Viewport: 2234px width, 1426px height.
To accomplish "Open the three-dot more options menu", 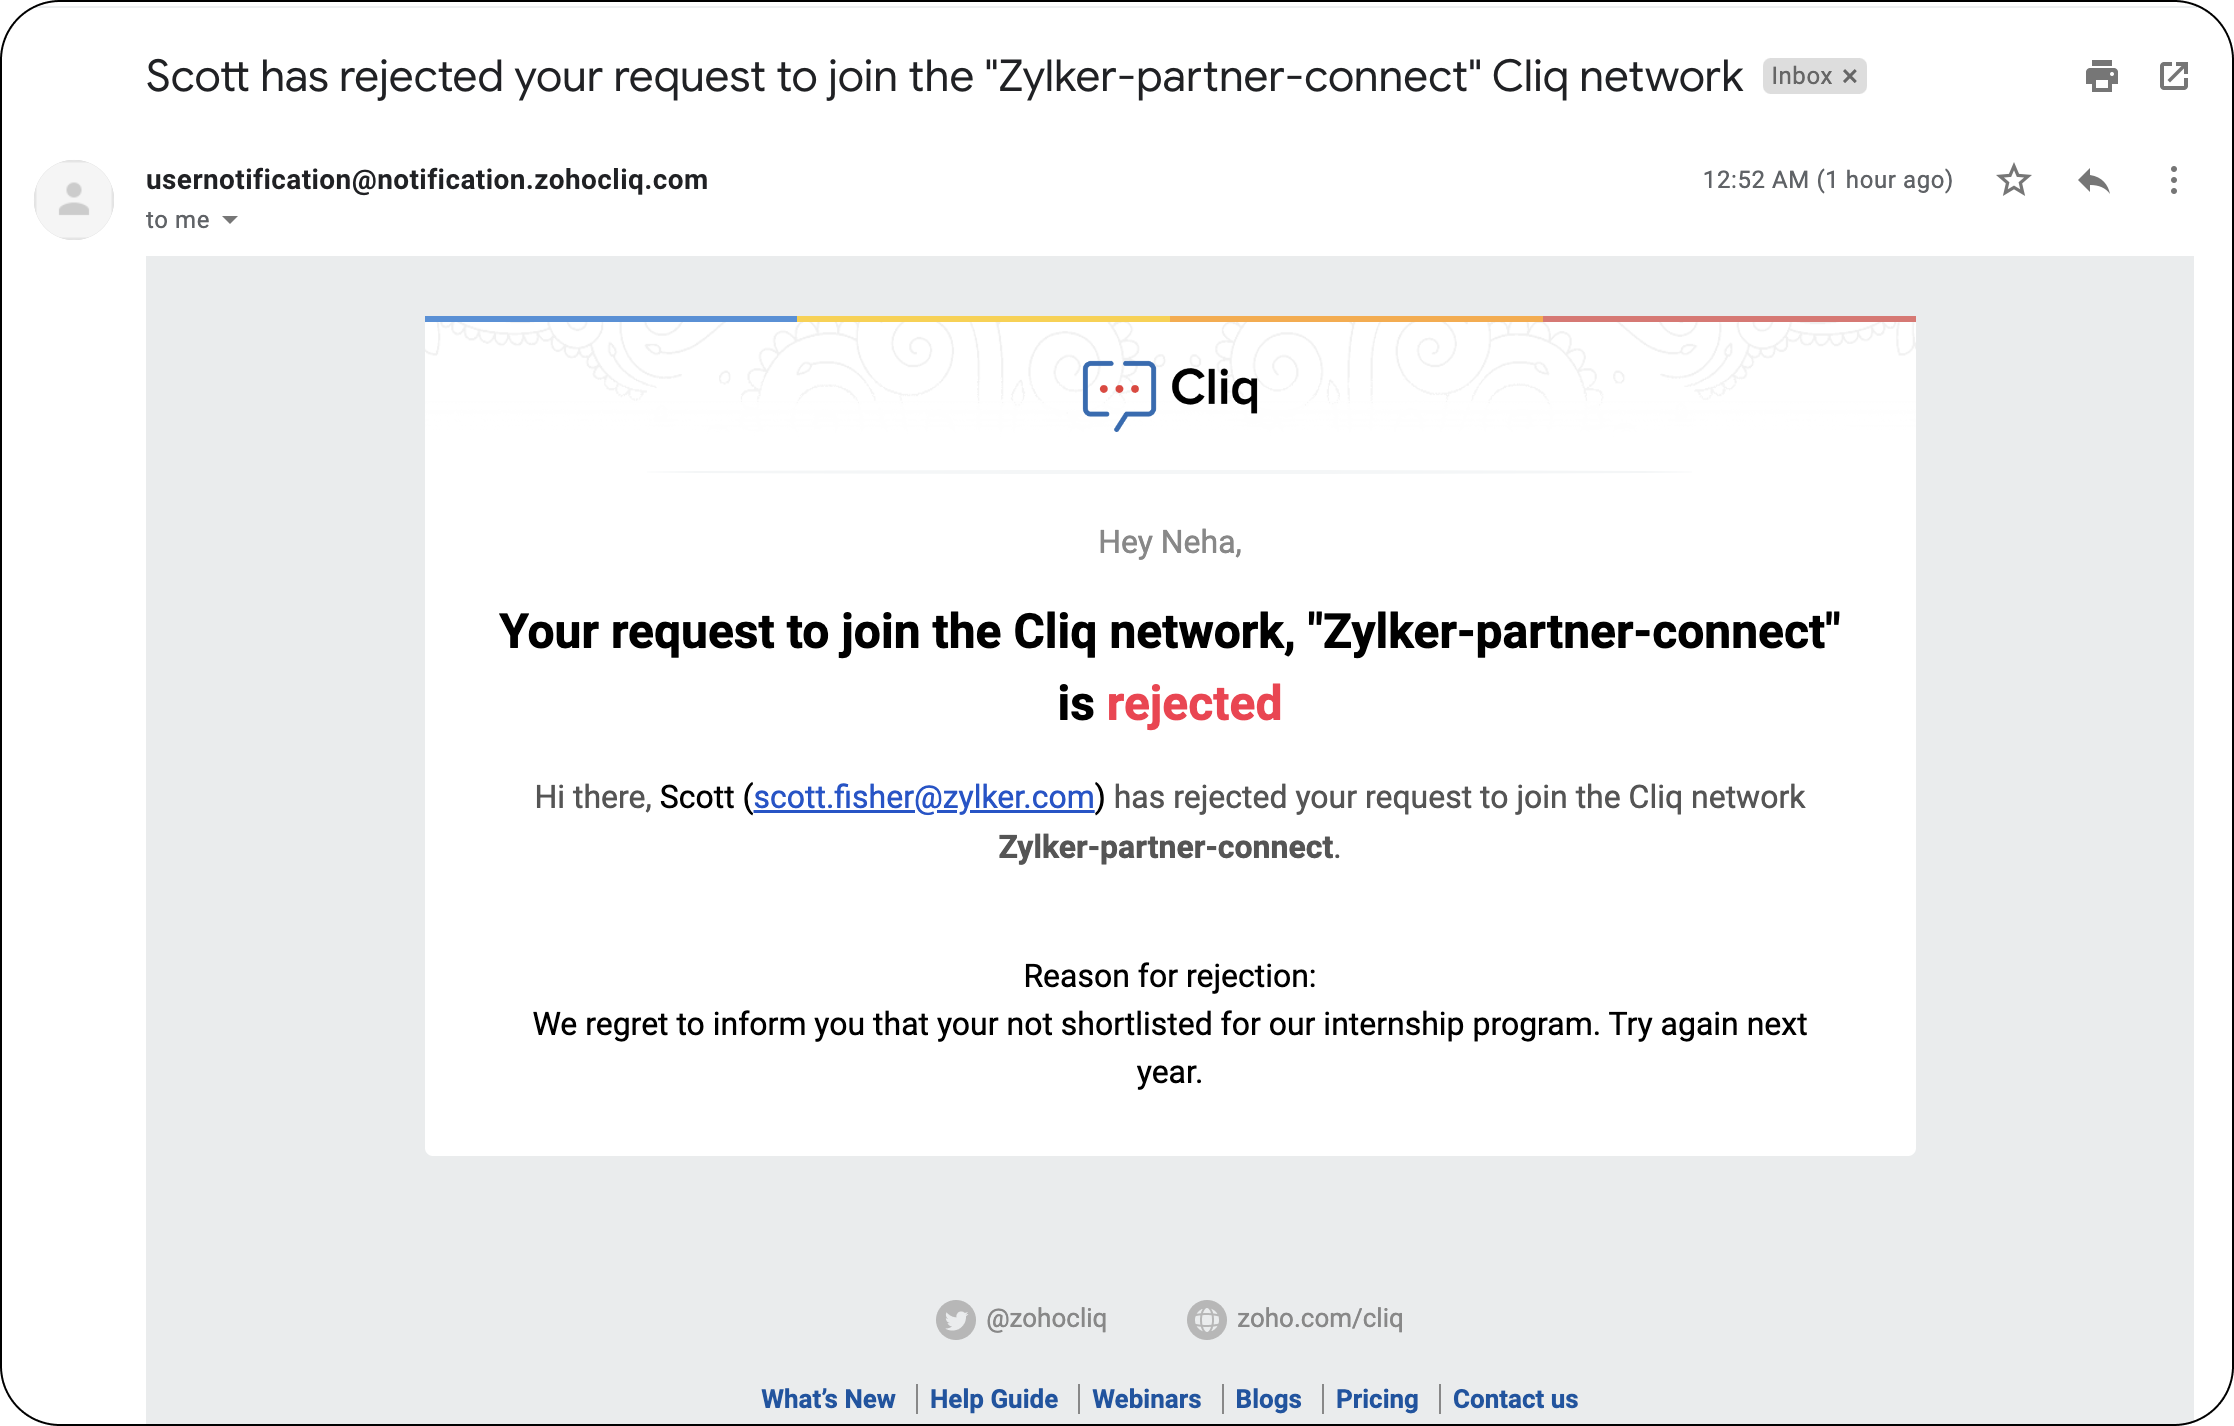I will 2173,180.
